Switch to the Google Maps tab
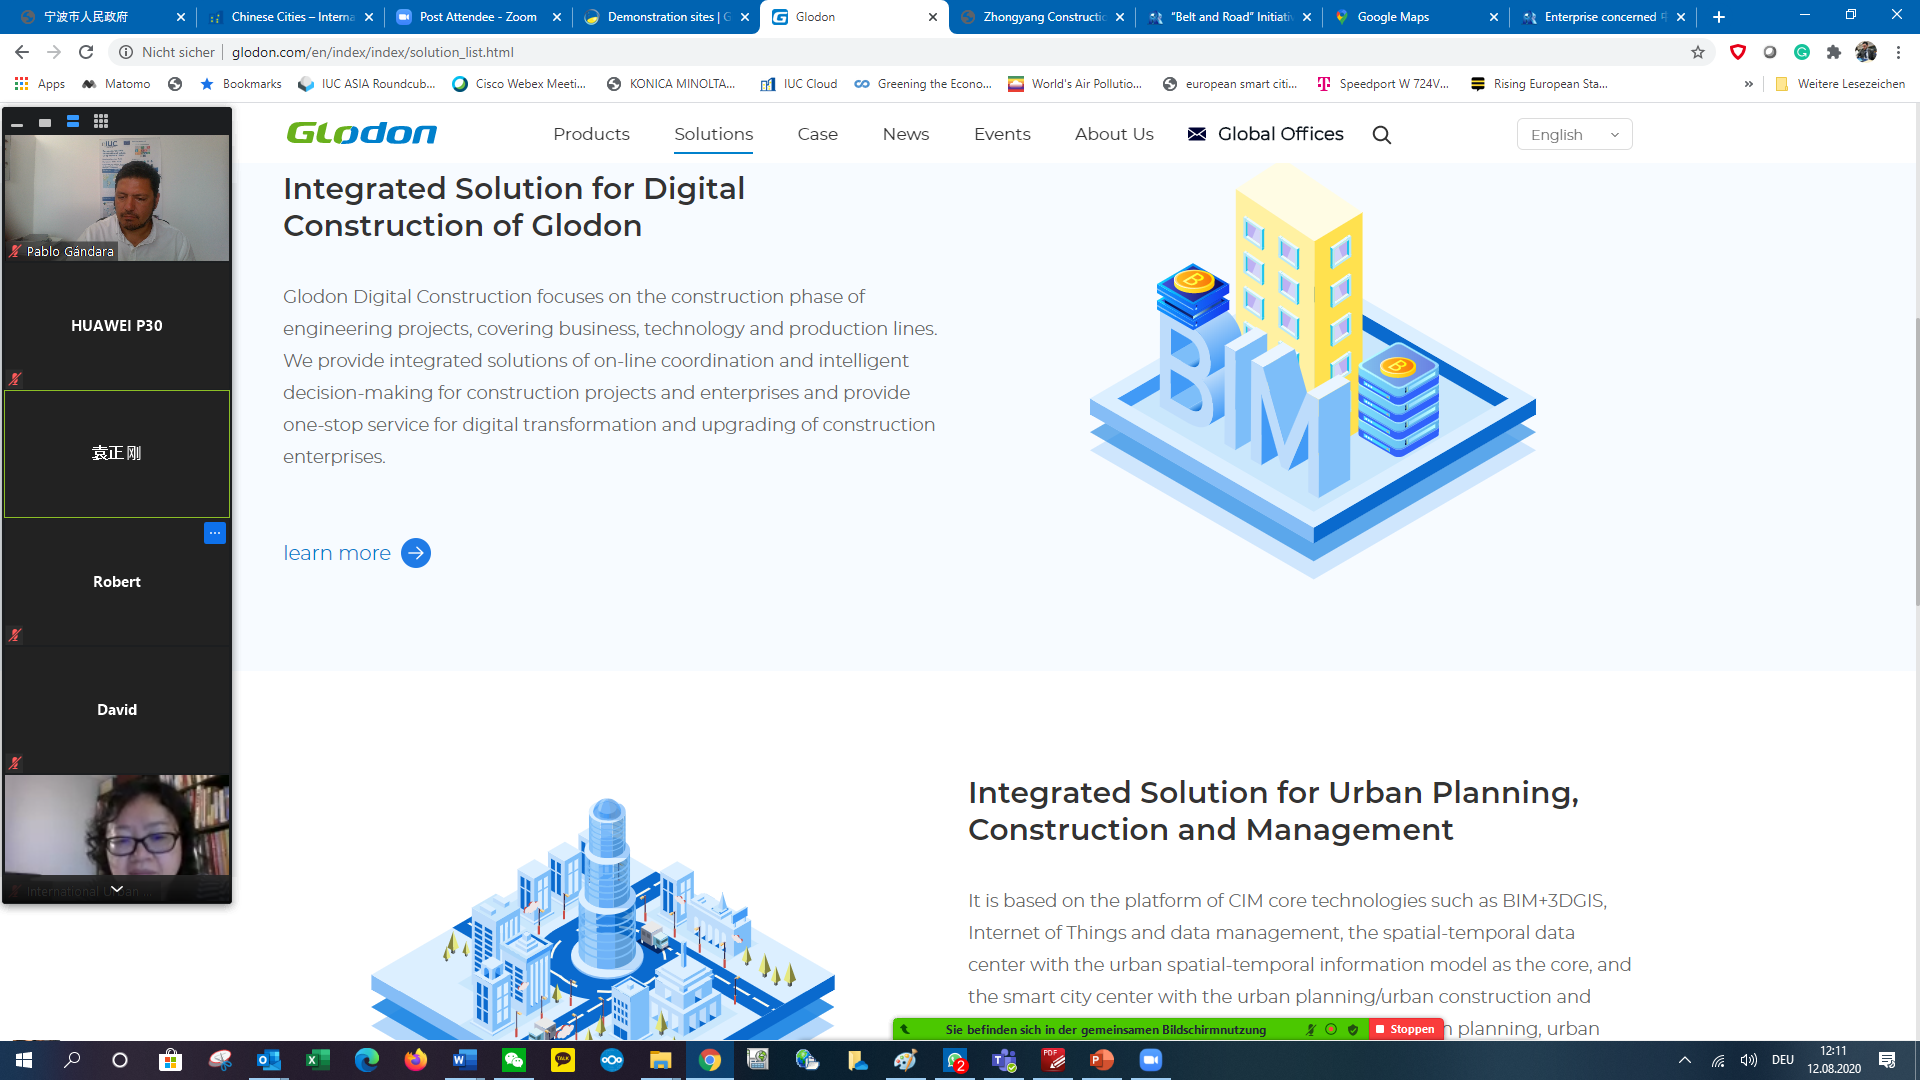Screen dimensions: 1920x1080 [x=1393, y=17]
